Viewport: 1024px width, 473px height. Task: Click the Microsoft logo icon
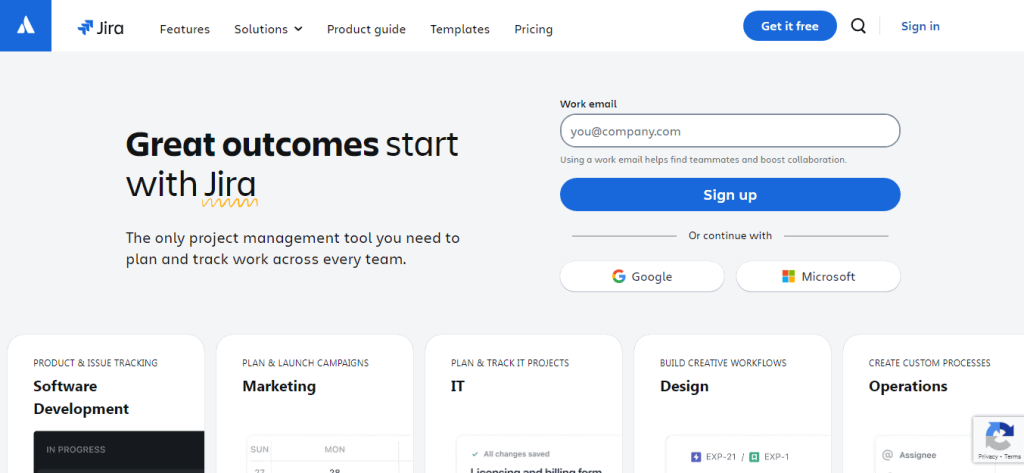(x=789, y=277)
